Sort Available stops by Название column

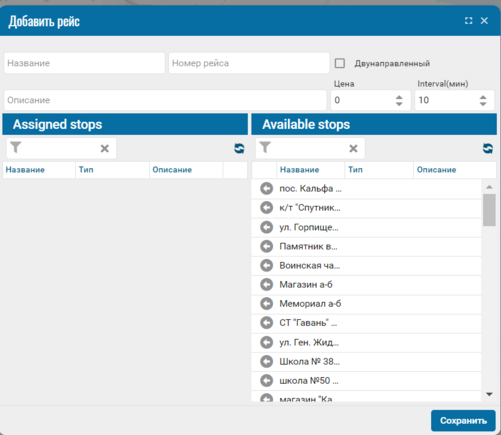pos(299,170)
